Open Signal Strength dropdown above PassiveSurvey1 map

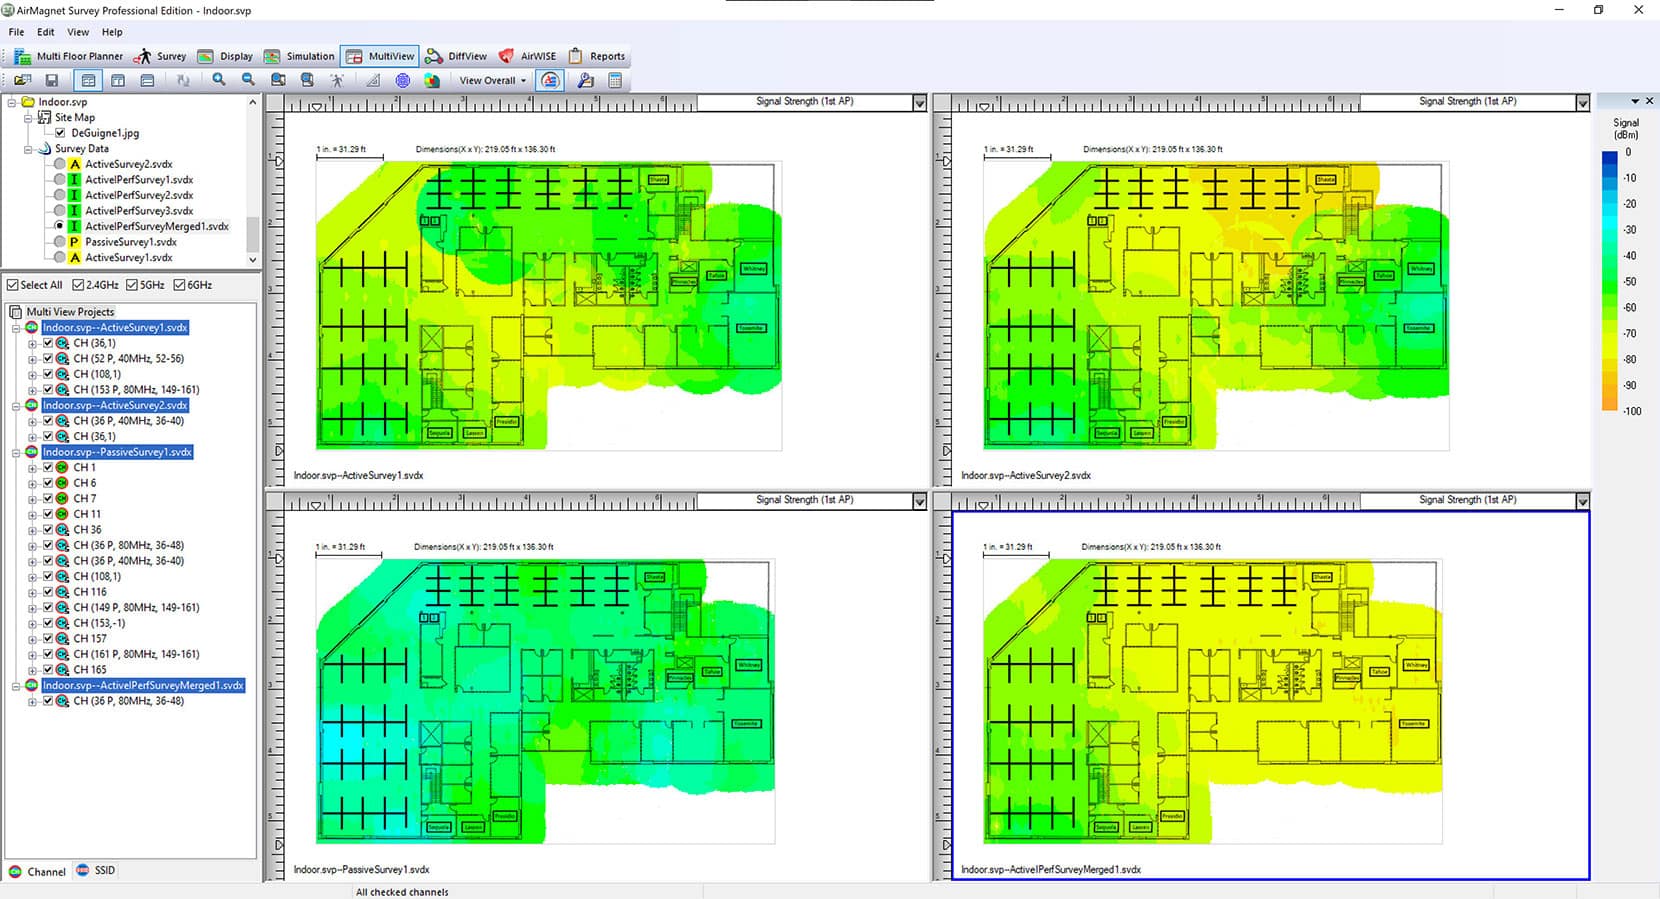point(919,501)
